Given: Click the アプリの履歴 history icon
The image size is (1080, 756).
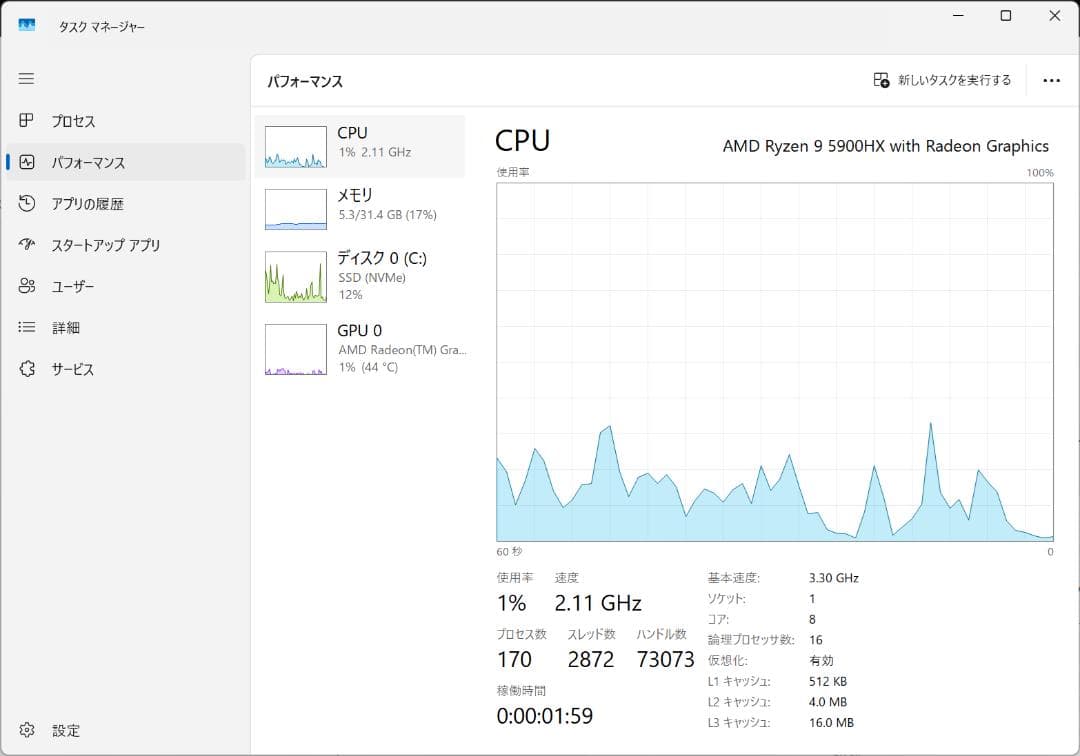Looking at the screenshot, I should tap(27, 204).
